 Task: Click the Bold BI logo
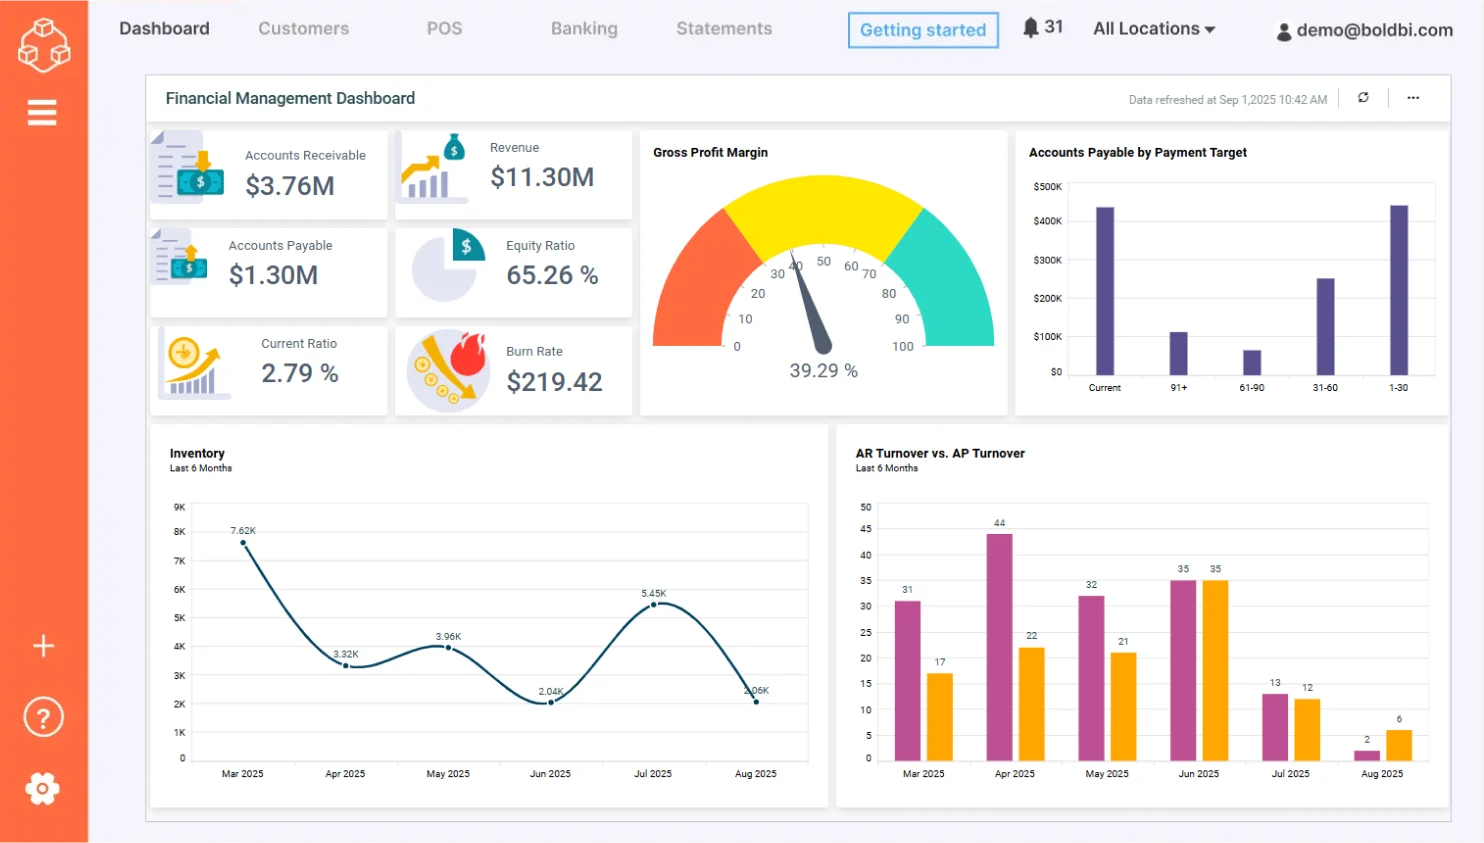43,44
